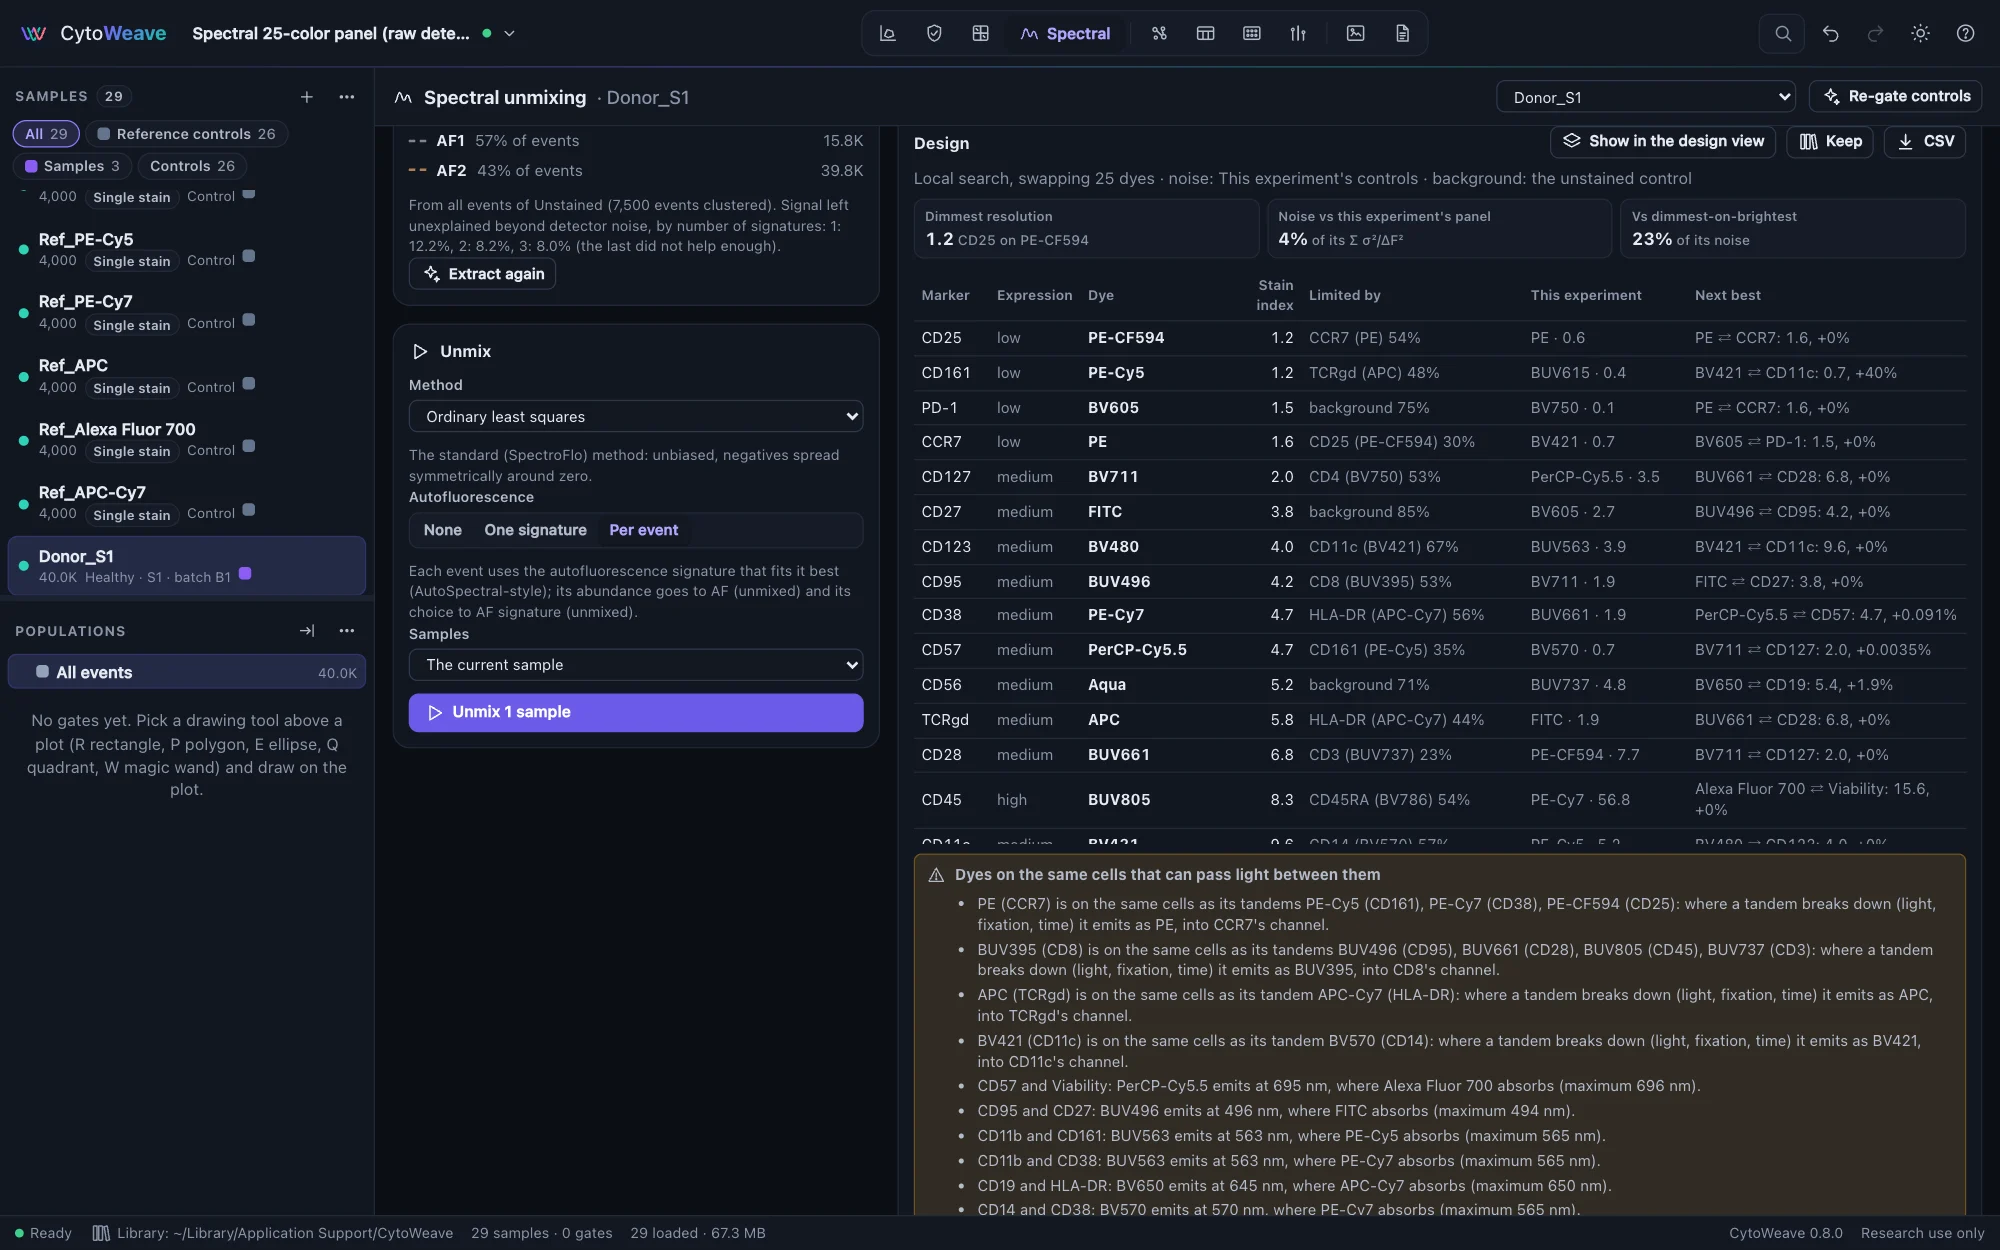Open the branching nodes workspace icon
Image resolution: width=2000 pixels, height=1250 pixels.
tap(1159, 33)
